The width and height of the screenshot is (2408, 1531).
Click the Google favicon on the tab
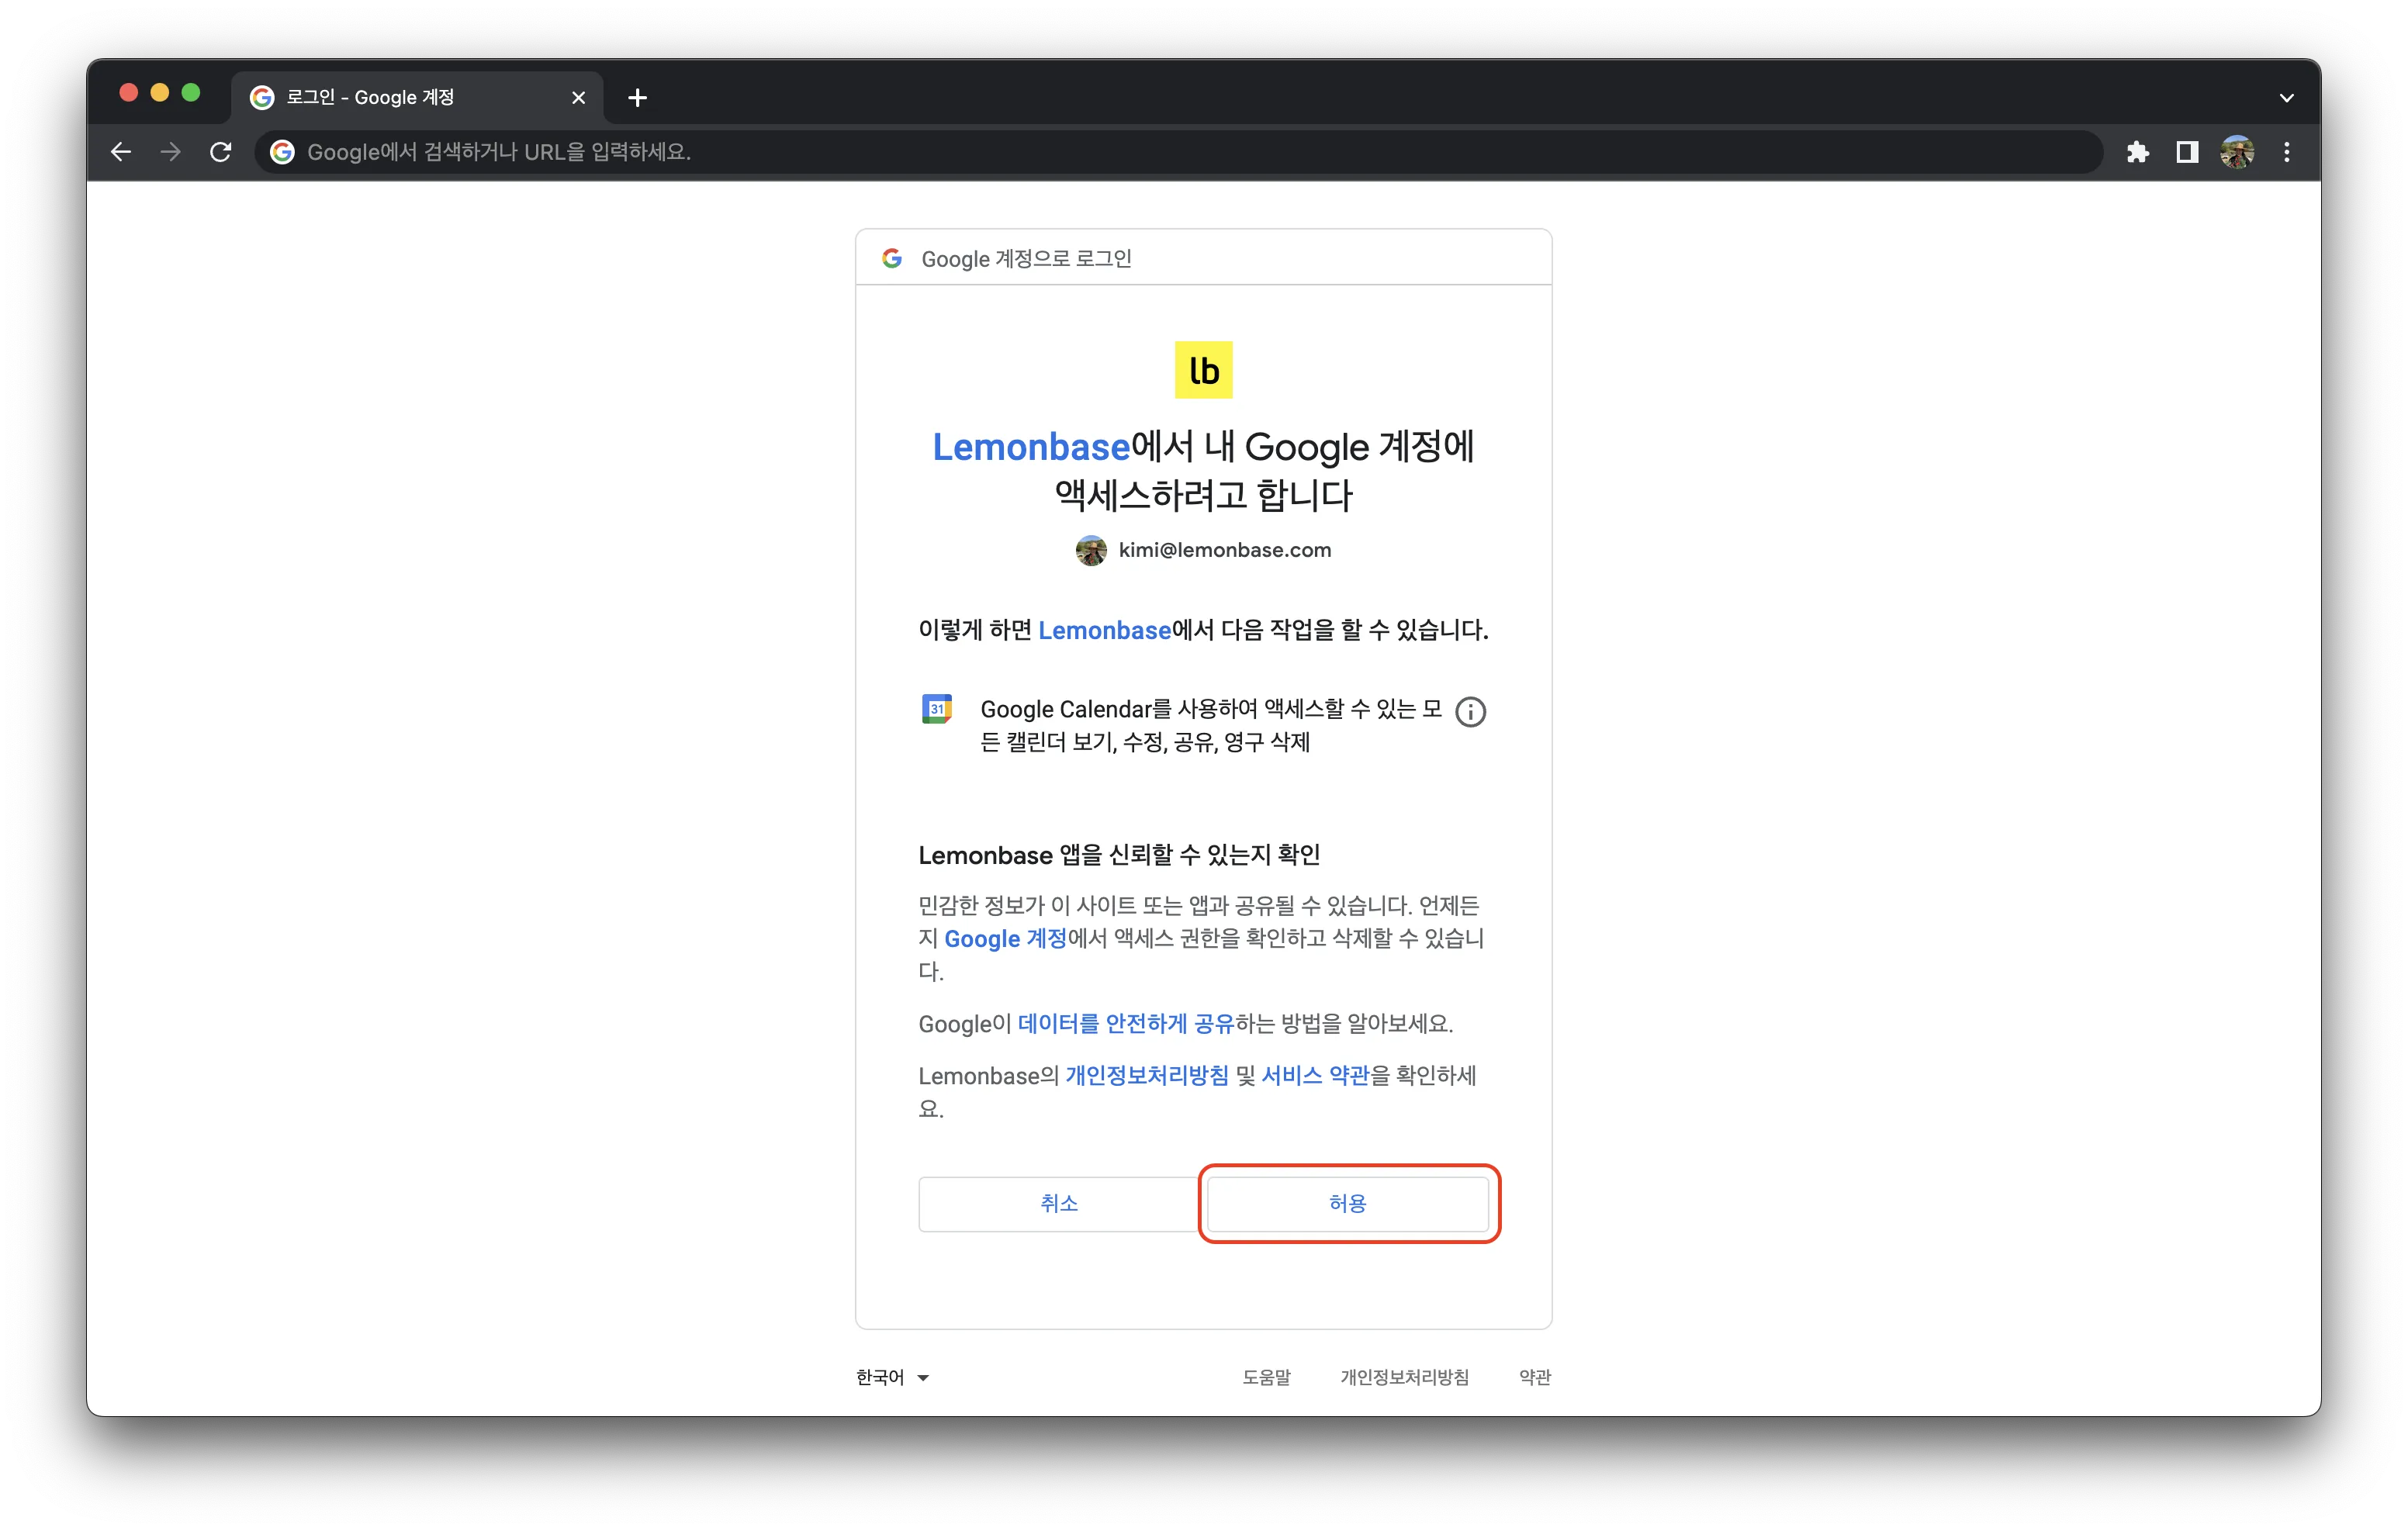pos(262,97)
